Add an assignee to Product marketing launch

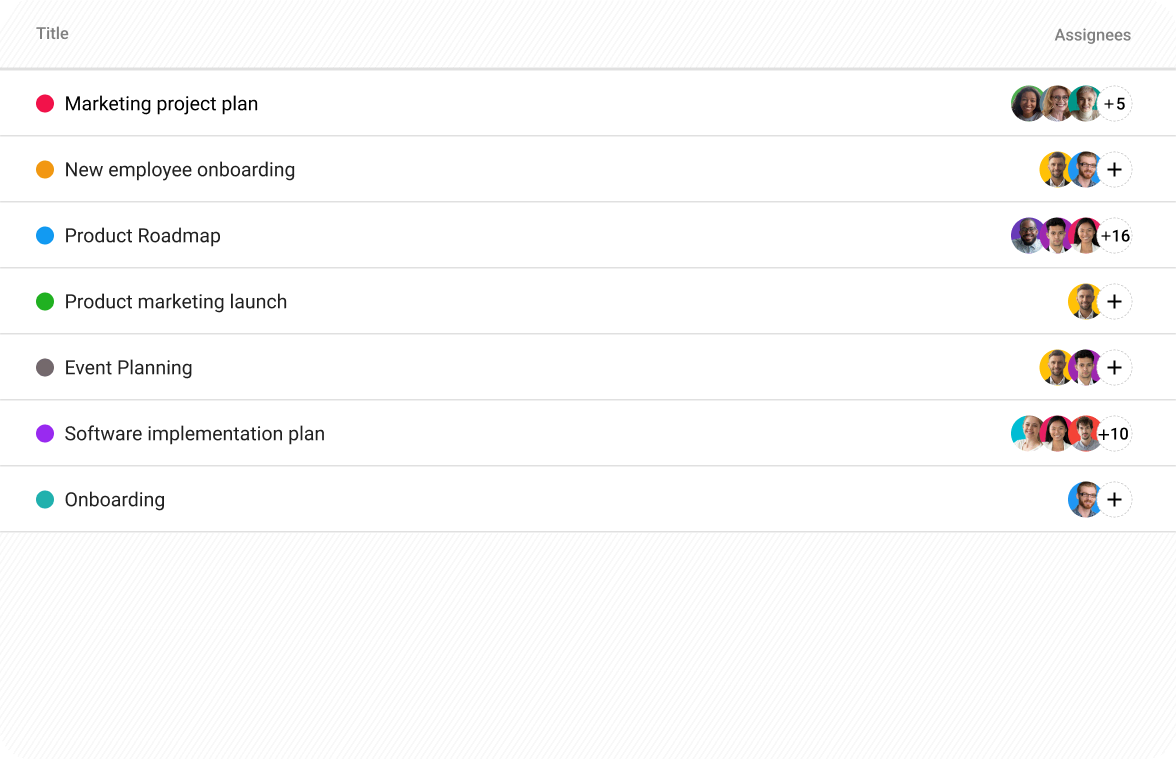coord(1113,301)
